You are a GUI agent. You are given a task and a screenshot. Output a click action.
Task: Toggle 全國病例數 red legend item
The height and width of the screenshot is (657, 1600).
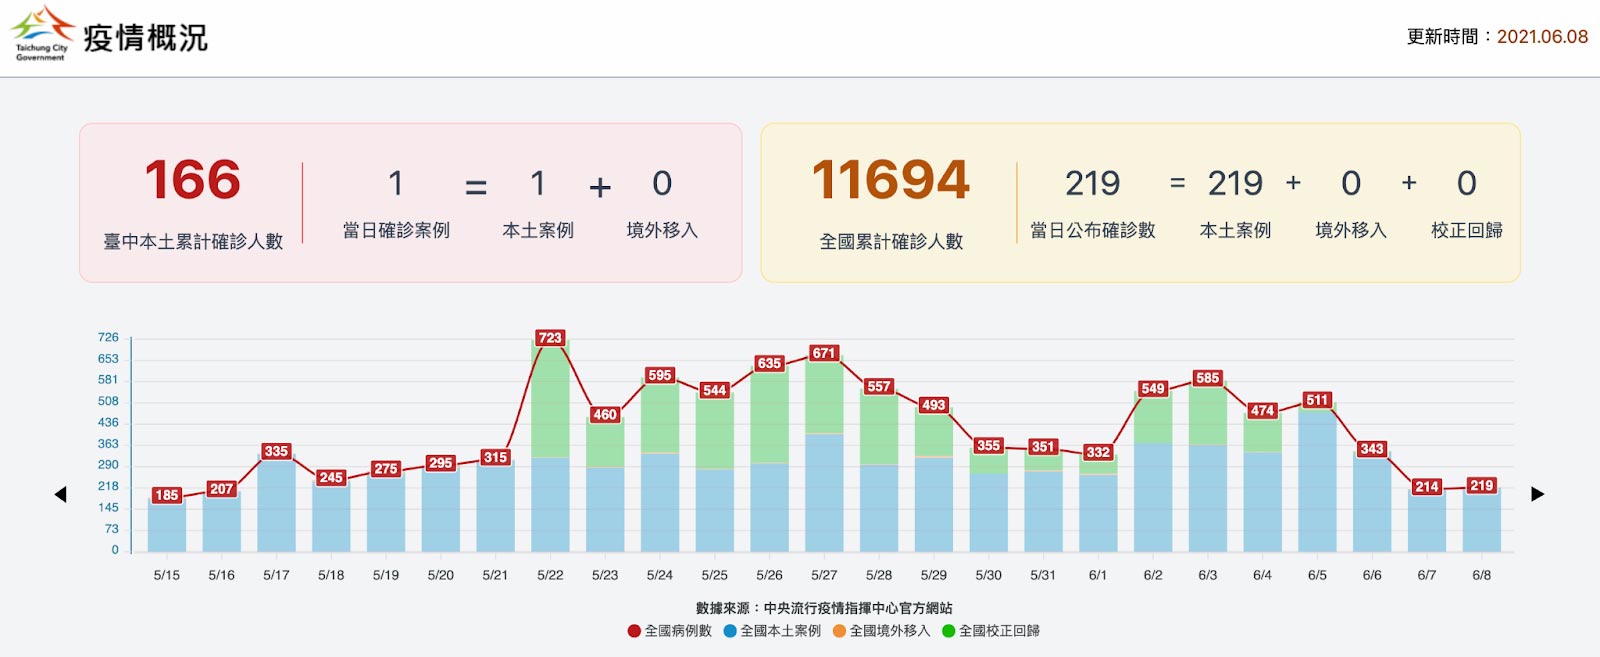tap(669, 631)
